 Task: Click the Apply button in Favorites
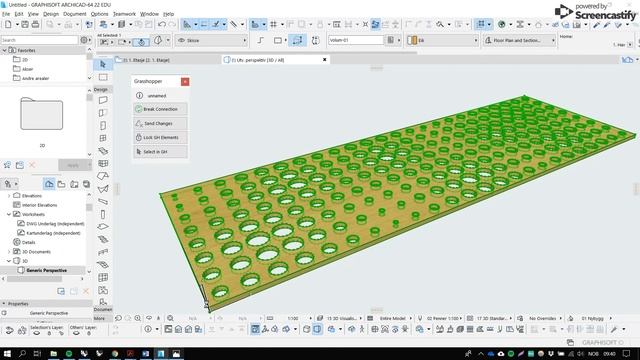(73, 165)
